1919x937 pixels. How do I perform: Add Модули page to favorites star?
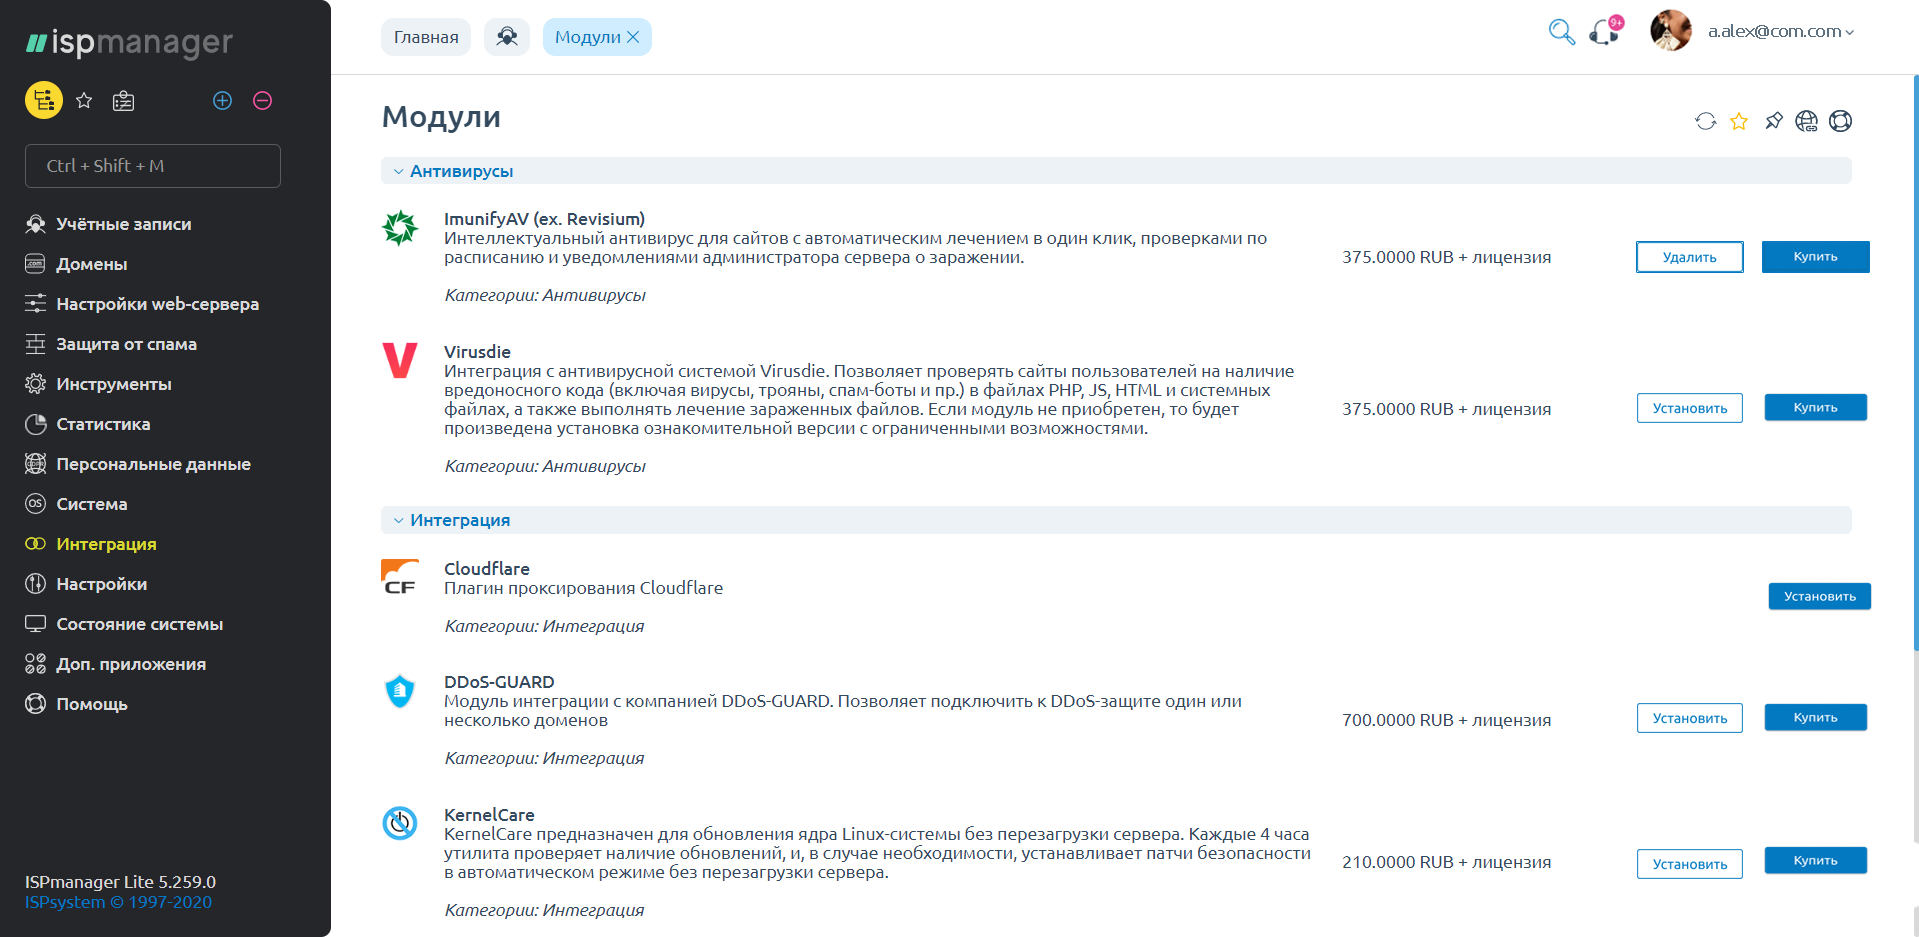pos(1739,121)
